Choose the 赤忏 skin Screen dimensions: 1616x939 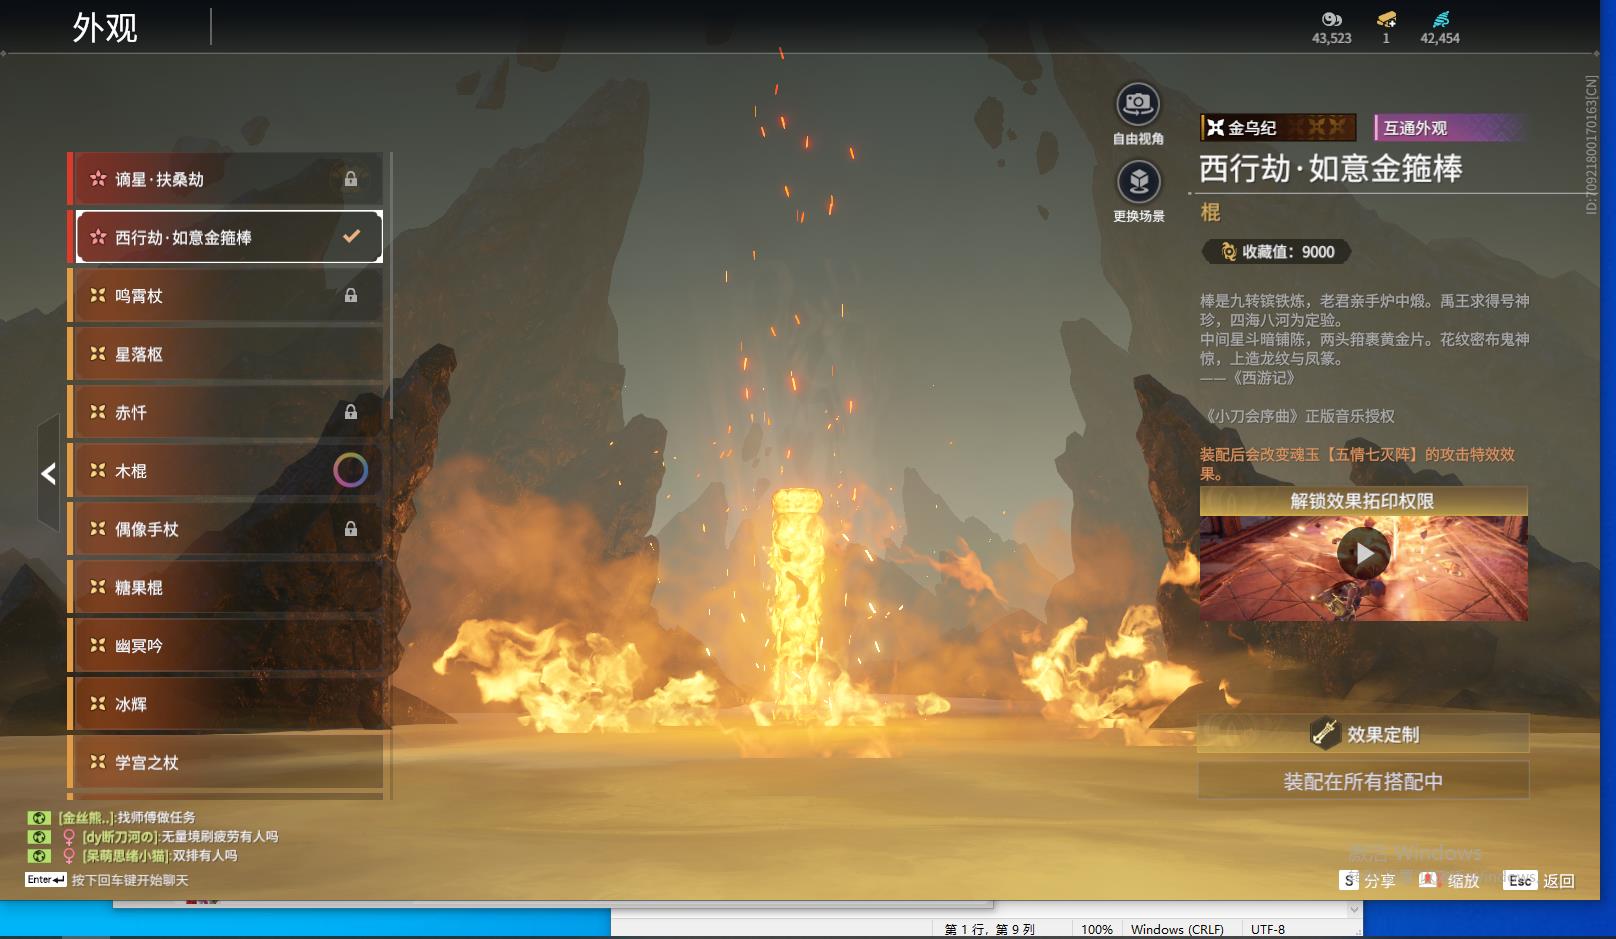226,412
